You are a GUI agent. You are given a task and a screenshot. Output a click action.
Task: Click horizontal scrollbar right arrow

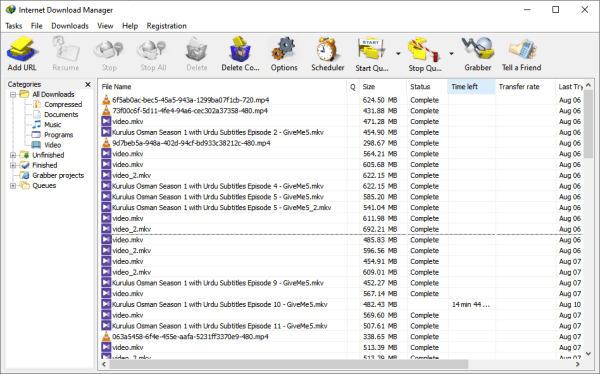tap(578, 364)
